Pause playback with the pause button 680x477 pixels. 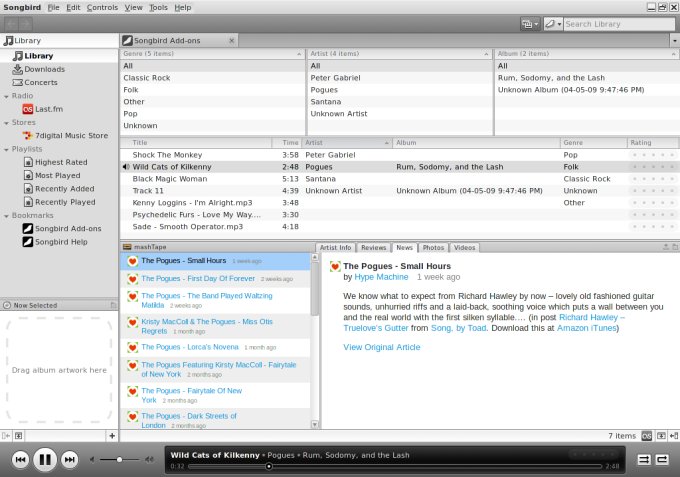point(45,459)
